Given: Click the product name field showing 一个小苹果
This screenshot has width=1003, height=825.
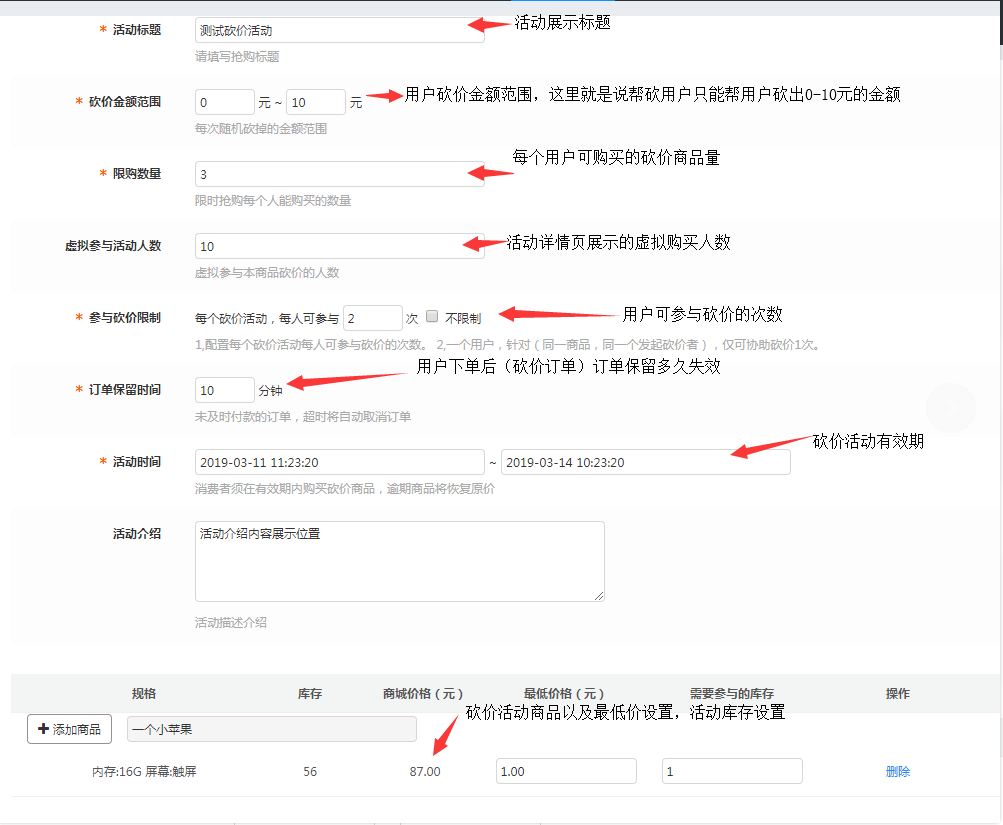Looking at the screenshot, I should point(270,728).
